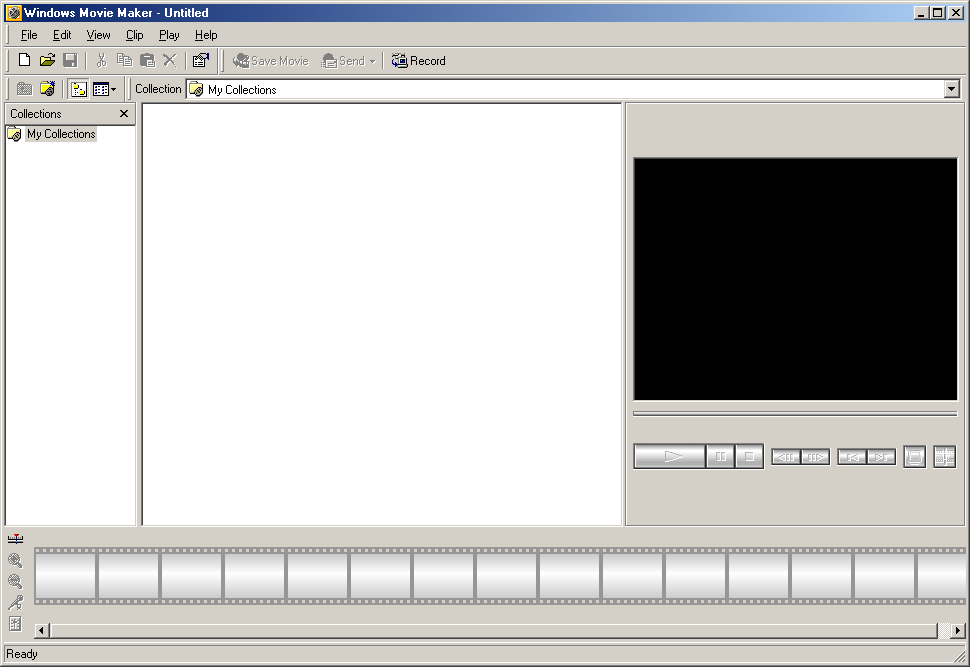Click the Up One Level folder icon

coord(24,89)
